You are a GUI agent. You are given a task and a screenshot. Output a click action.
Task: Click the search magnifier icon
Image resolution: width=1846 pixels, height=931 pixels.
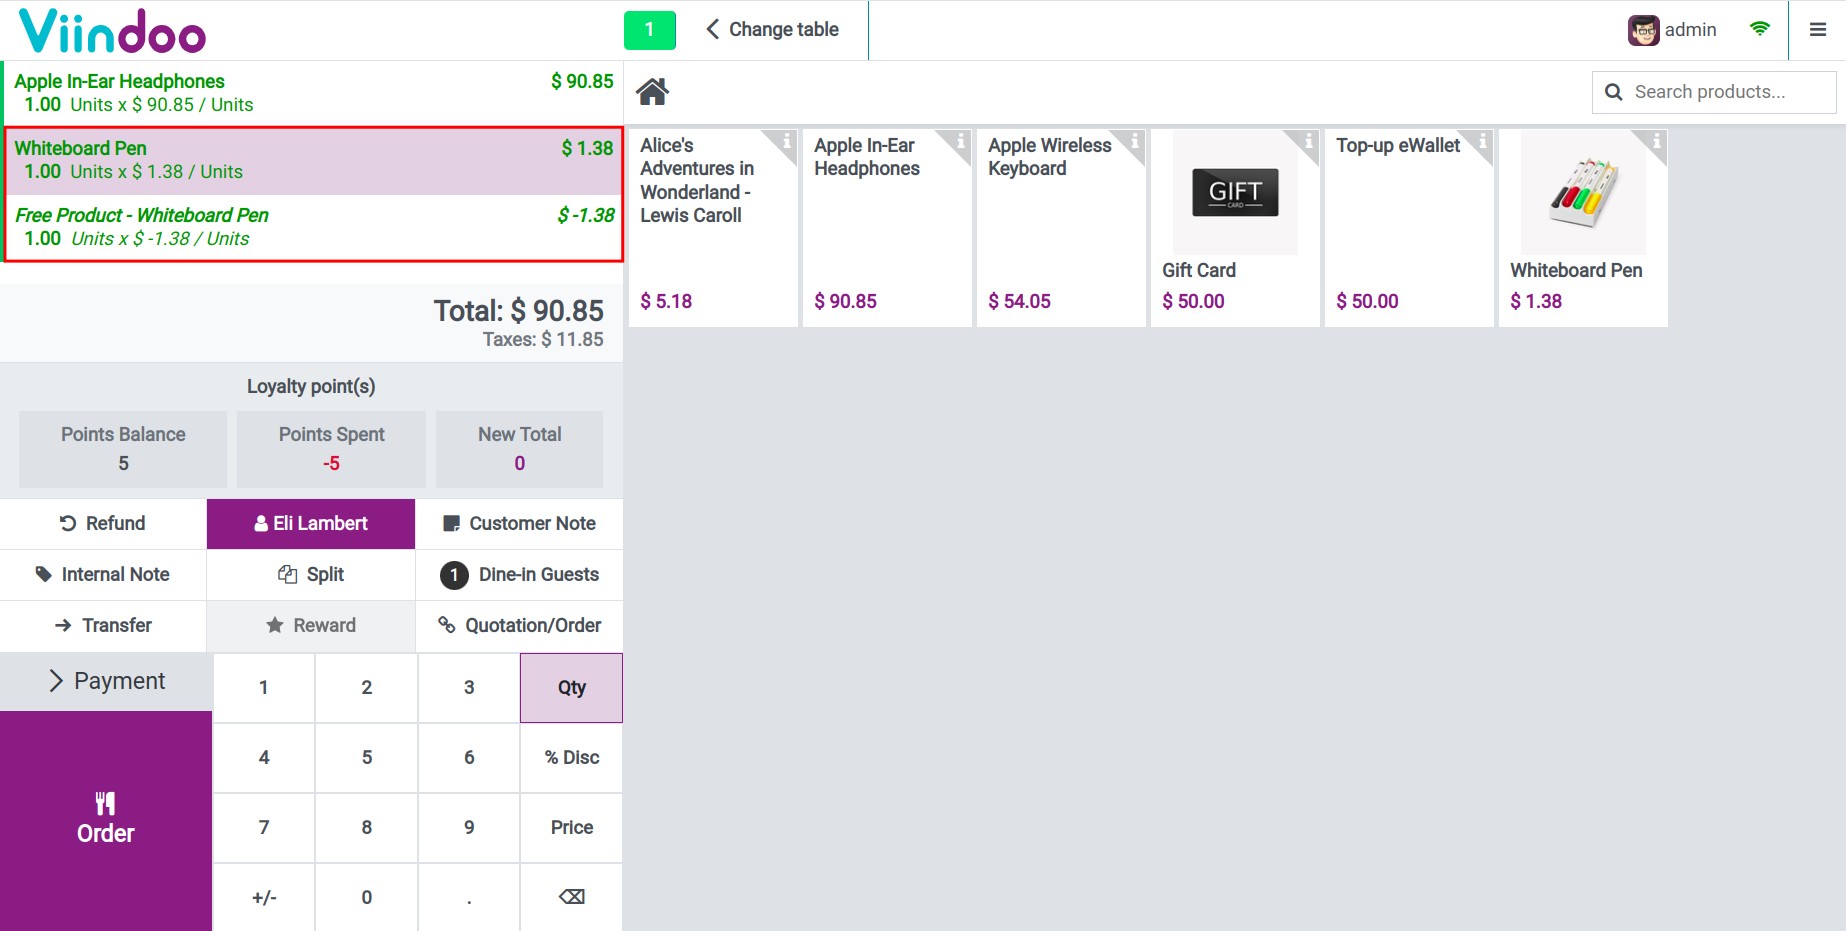(1613, 92)
